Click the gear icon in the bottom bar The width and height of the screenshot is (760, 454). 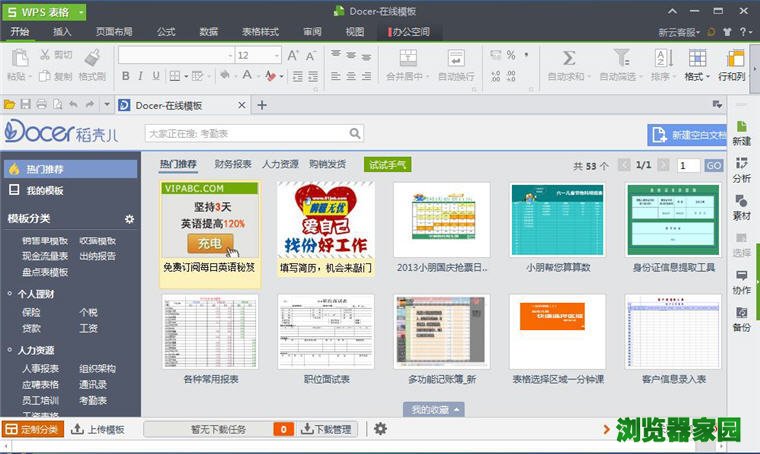click(x=380, y=429)
